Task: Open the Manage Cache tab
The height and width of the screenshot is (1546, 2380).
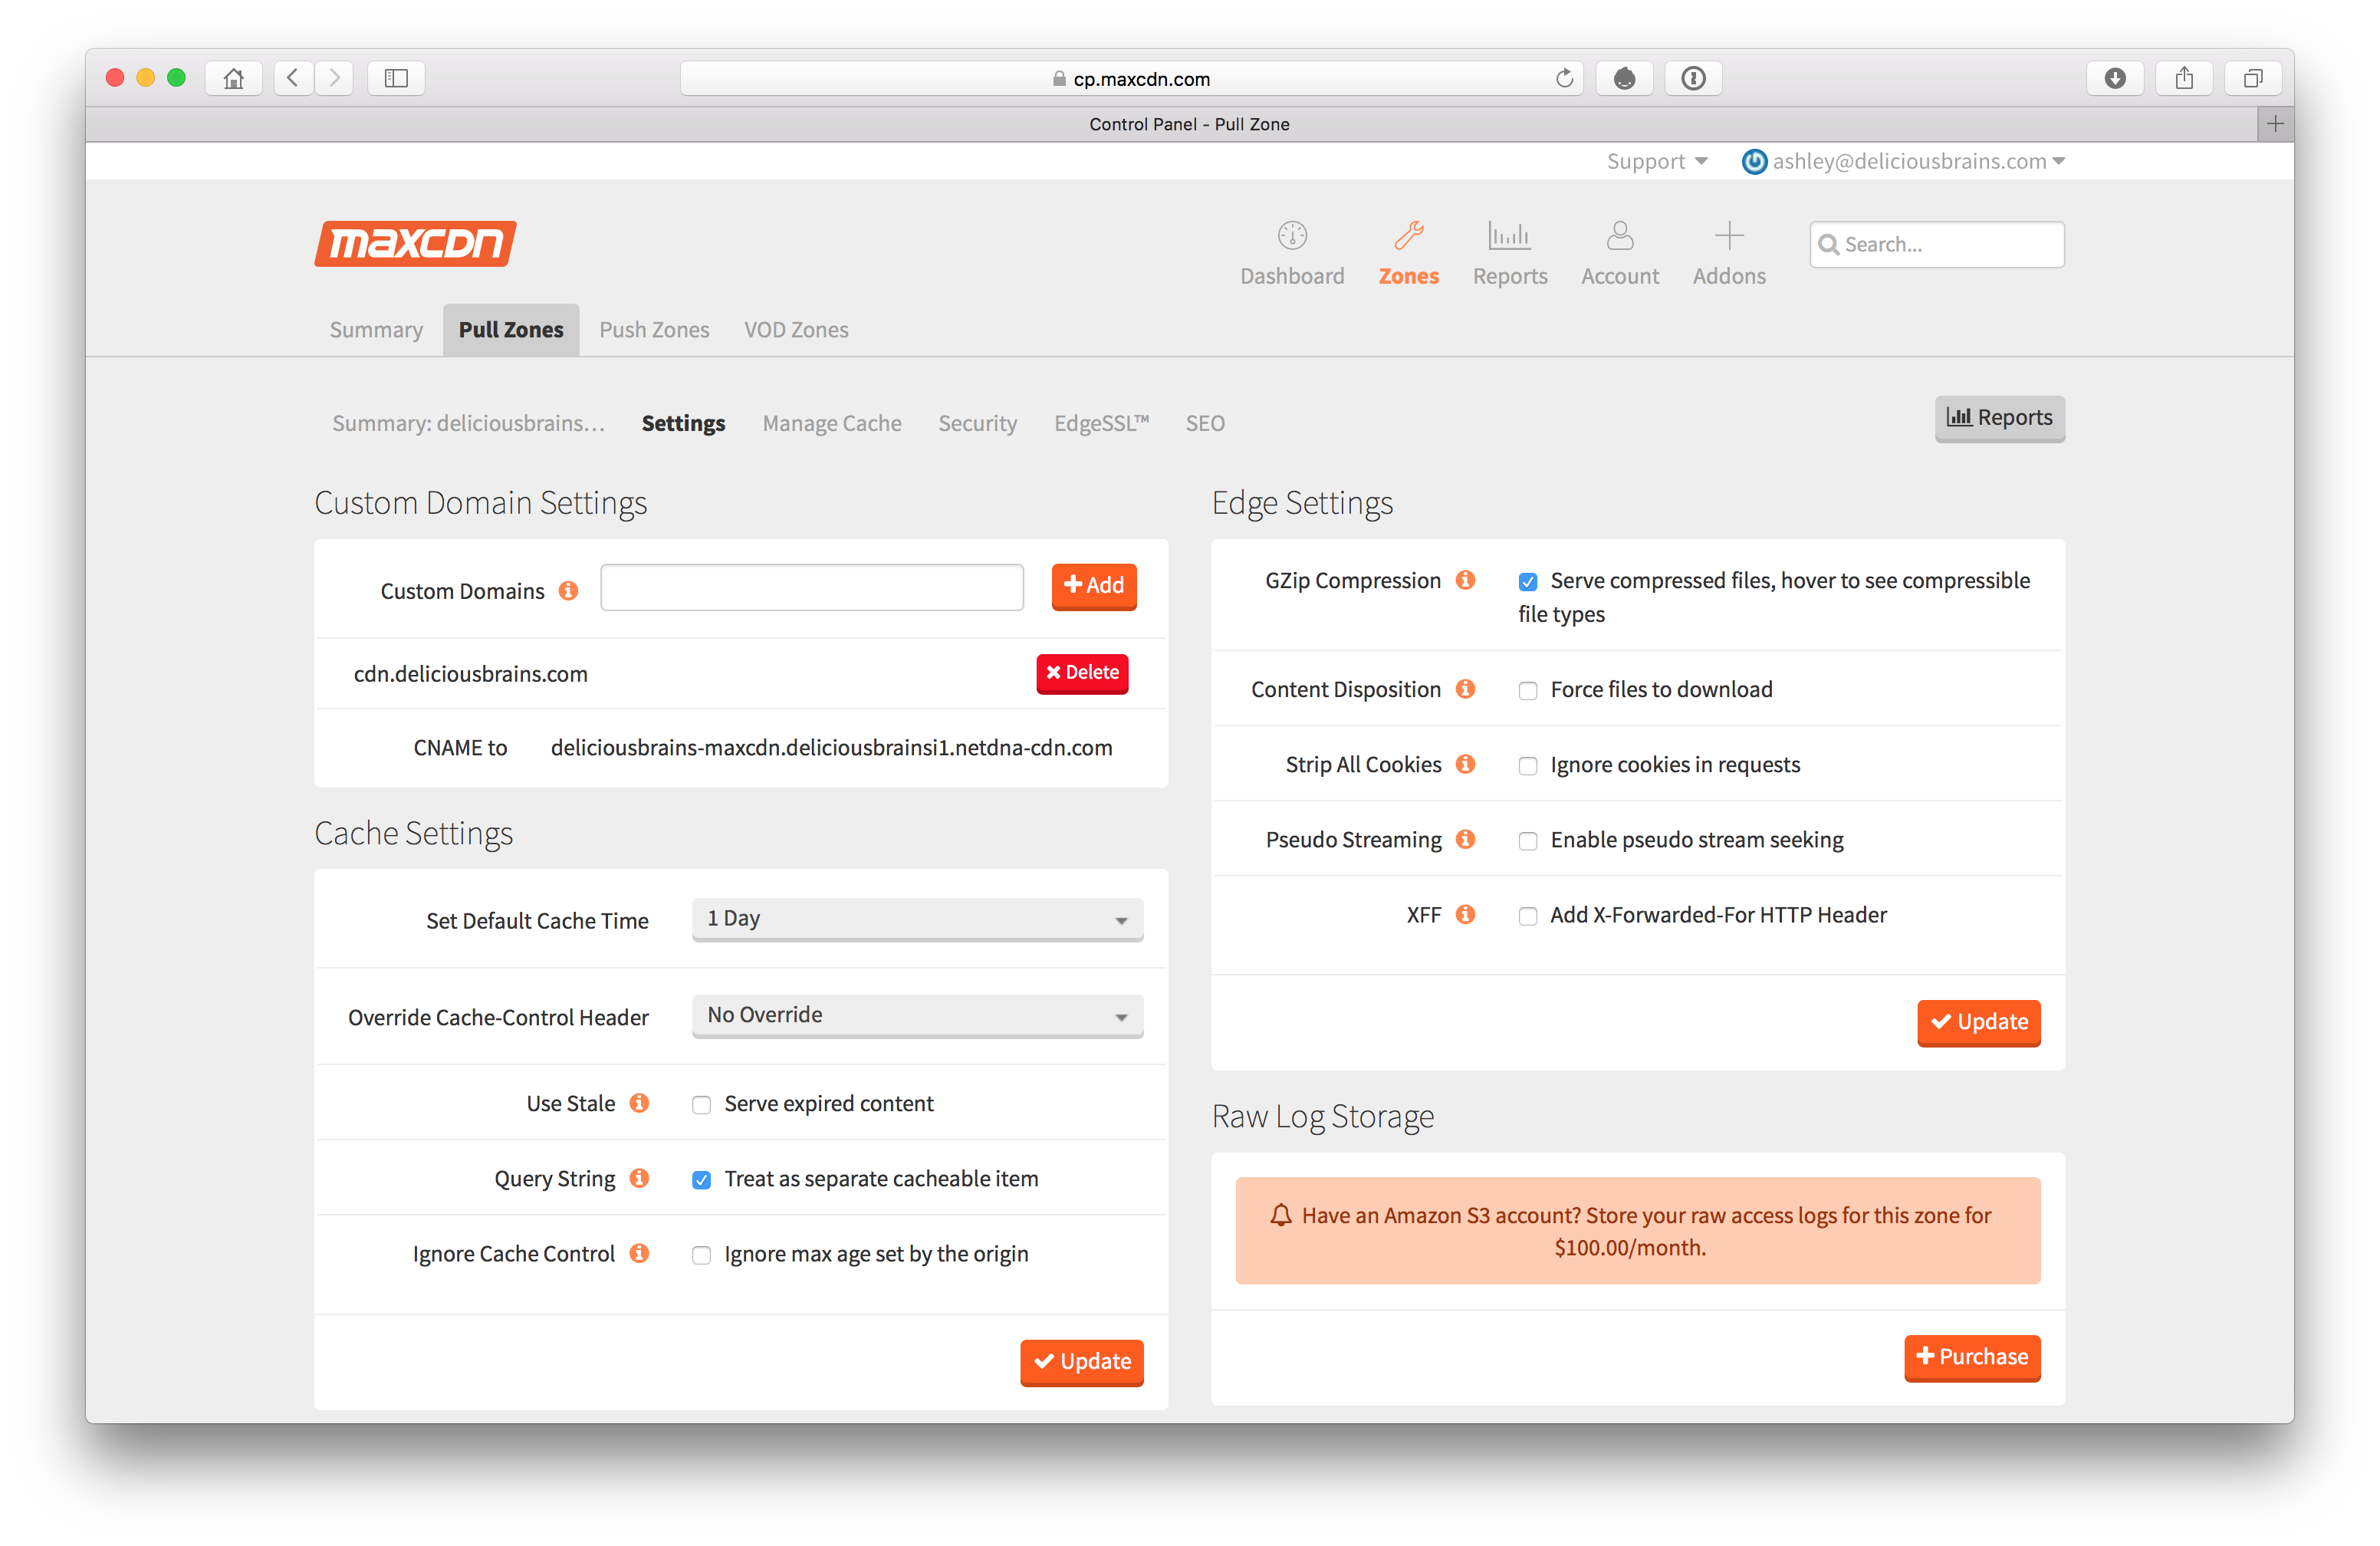Action: click(832, 423)
